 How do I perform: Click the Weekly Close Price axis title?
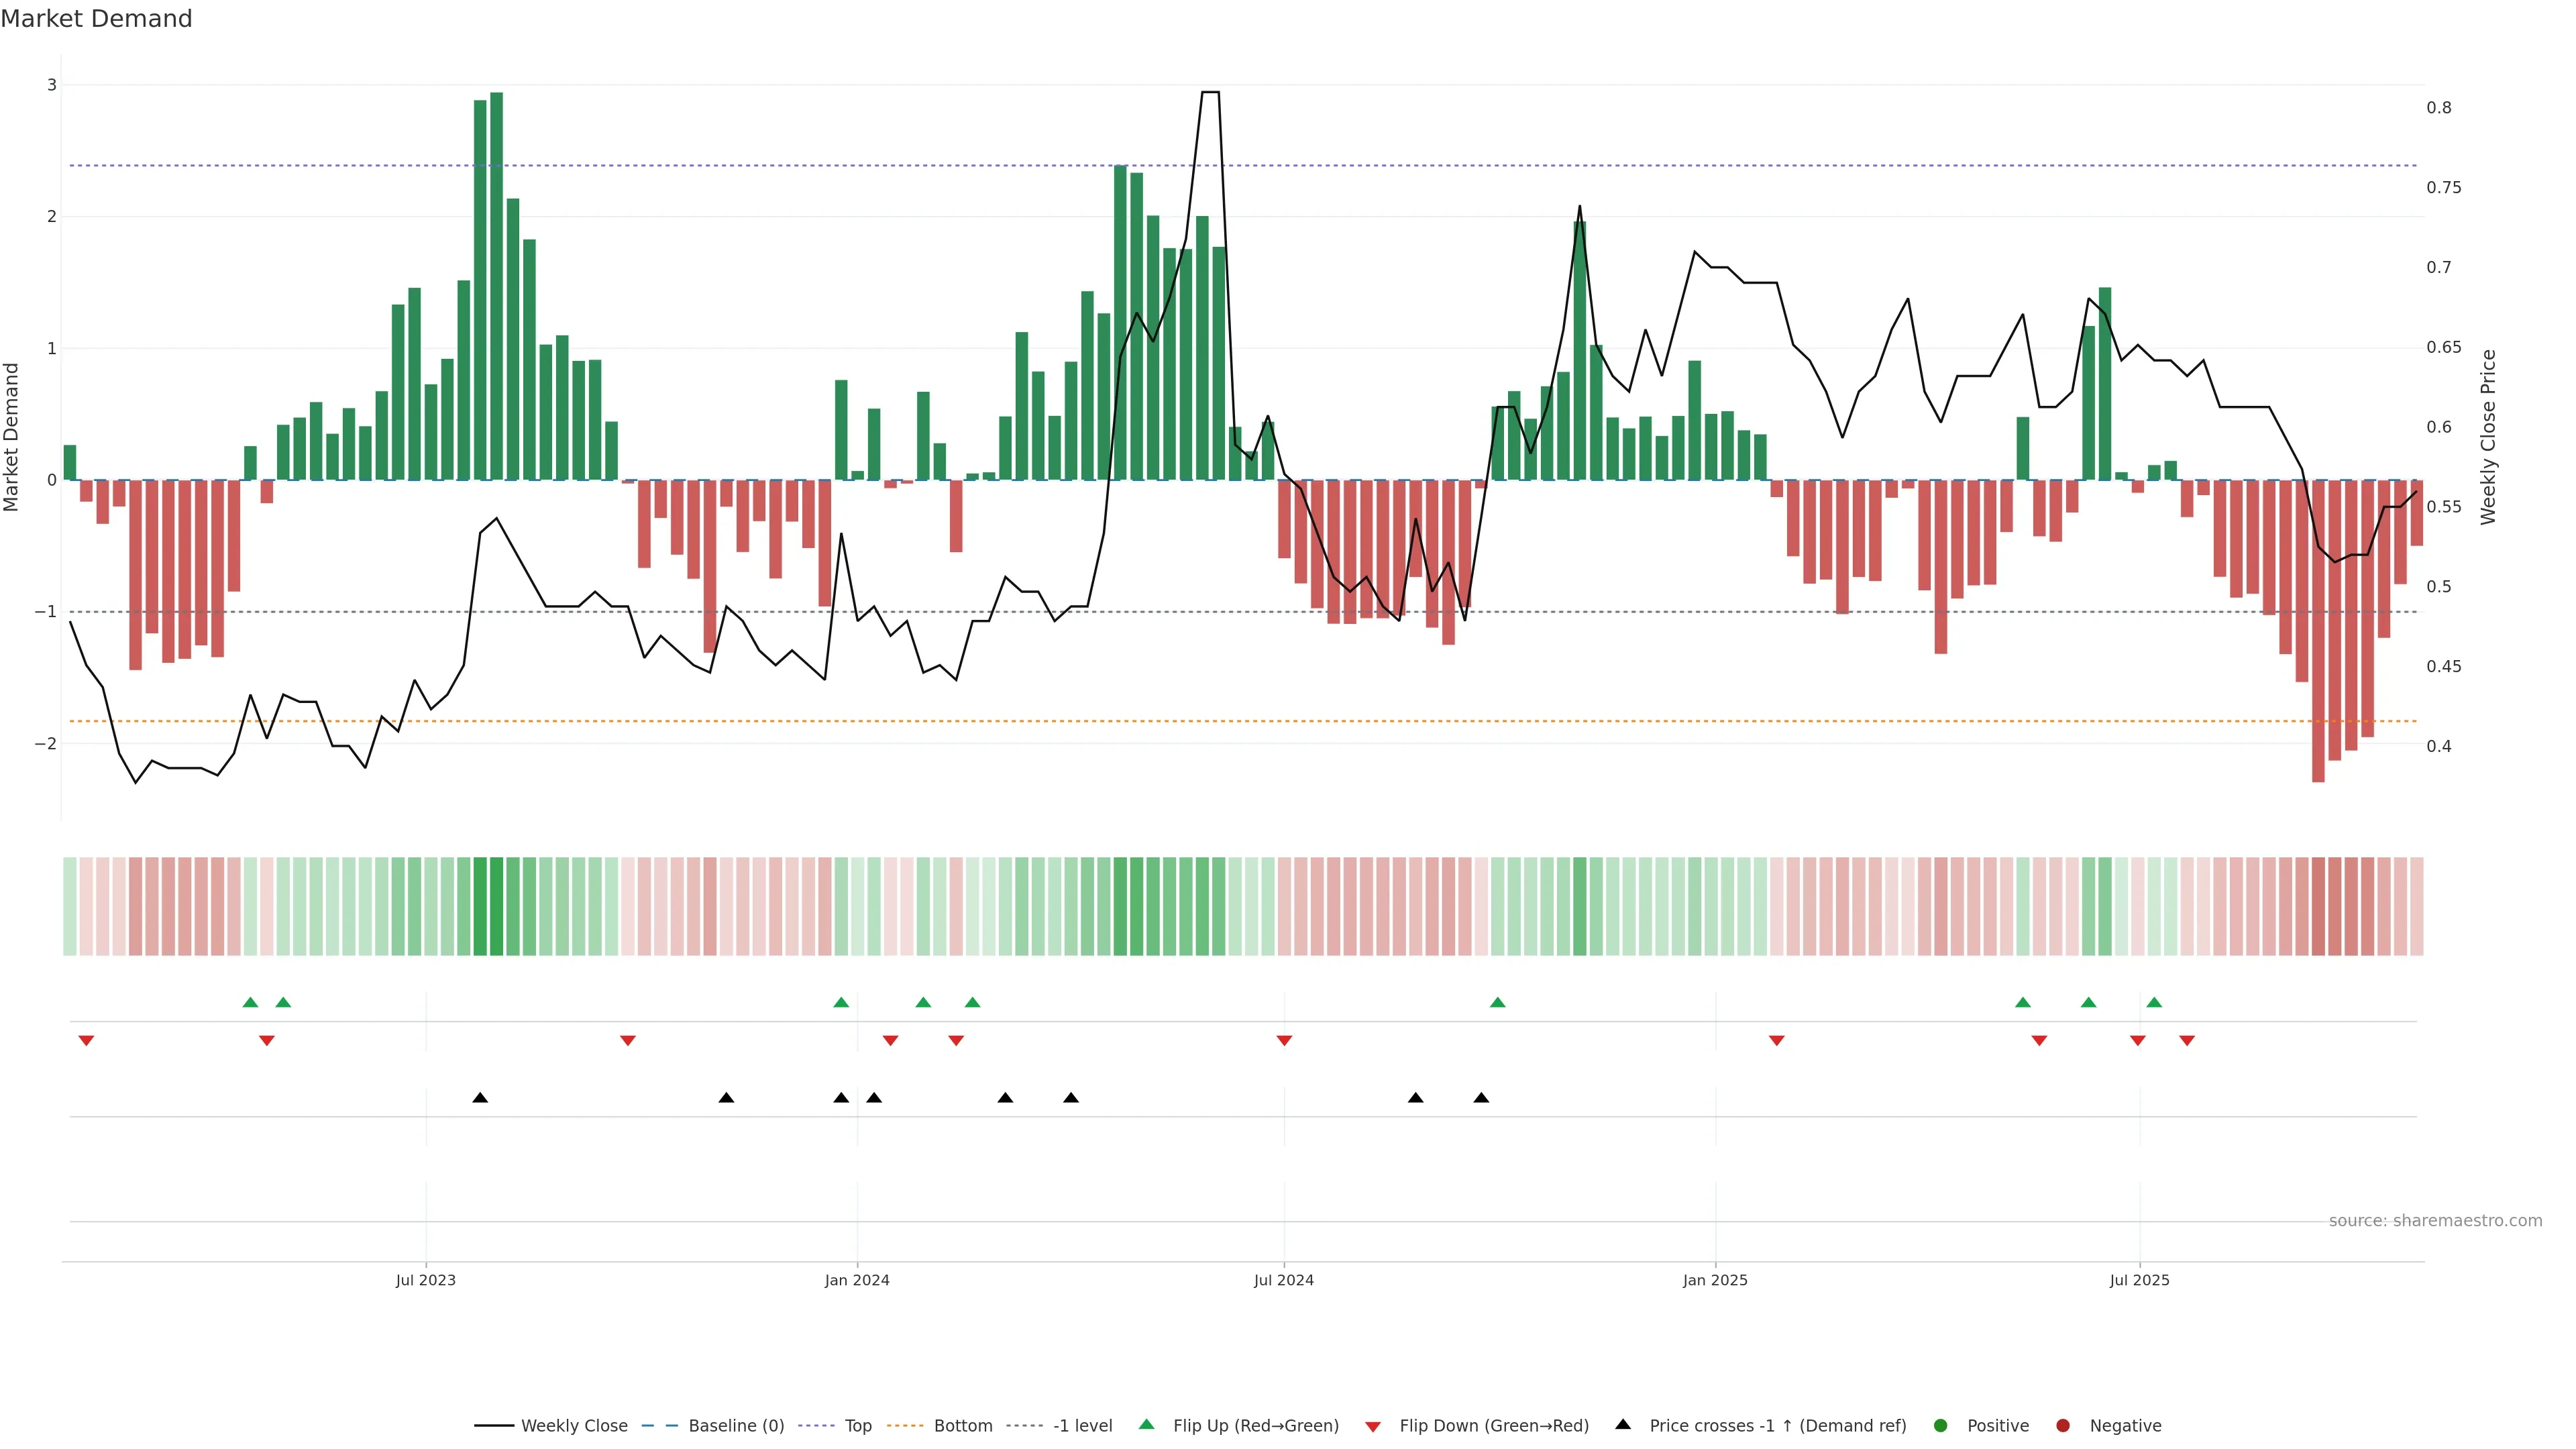point(2488,437)
